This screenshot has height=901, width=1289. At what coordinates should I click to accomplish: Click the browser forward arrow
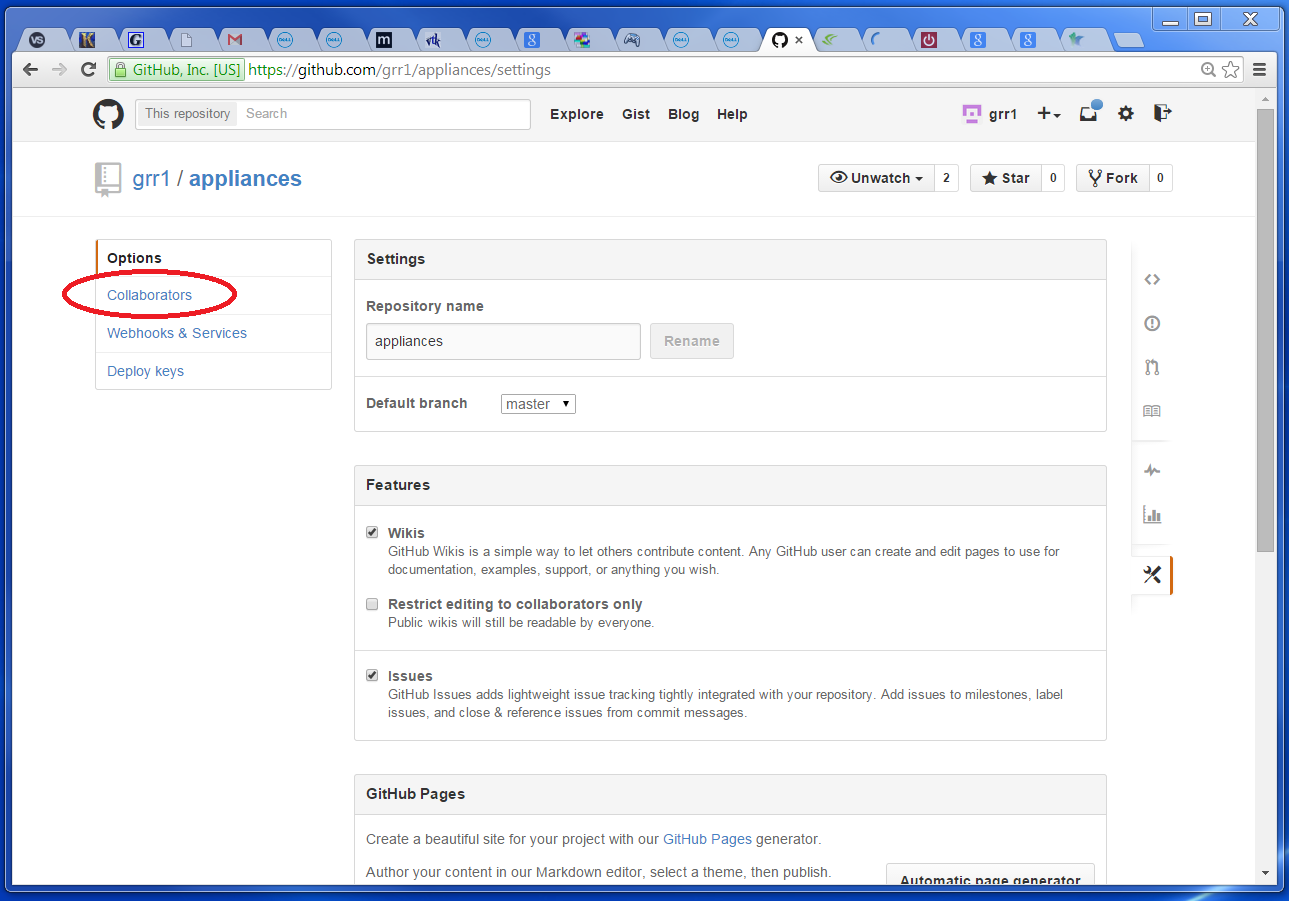pos(59,70)
